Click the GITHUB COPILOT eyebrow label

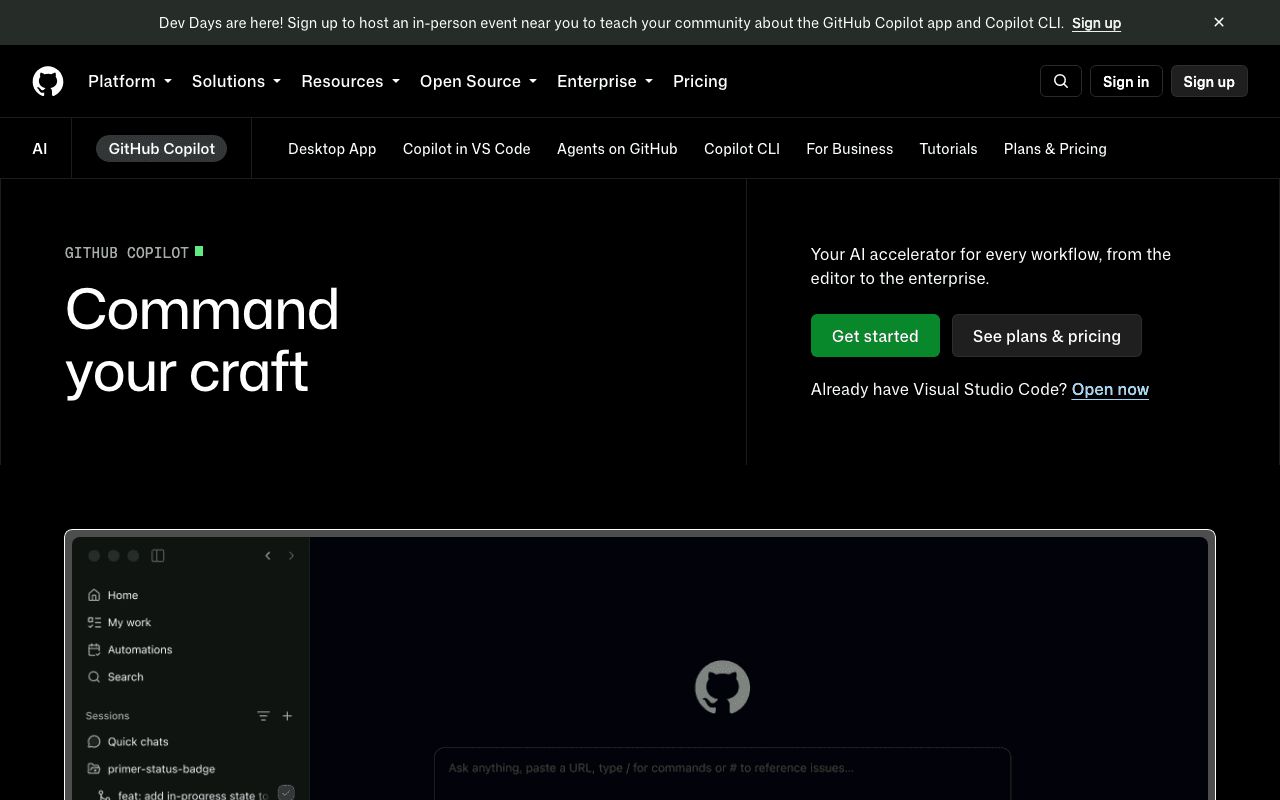click(127, 253)
